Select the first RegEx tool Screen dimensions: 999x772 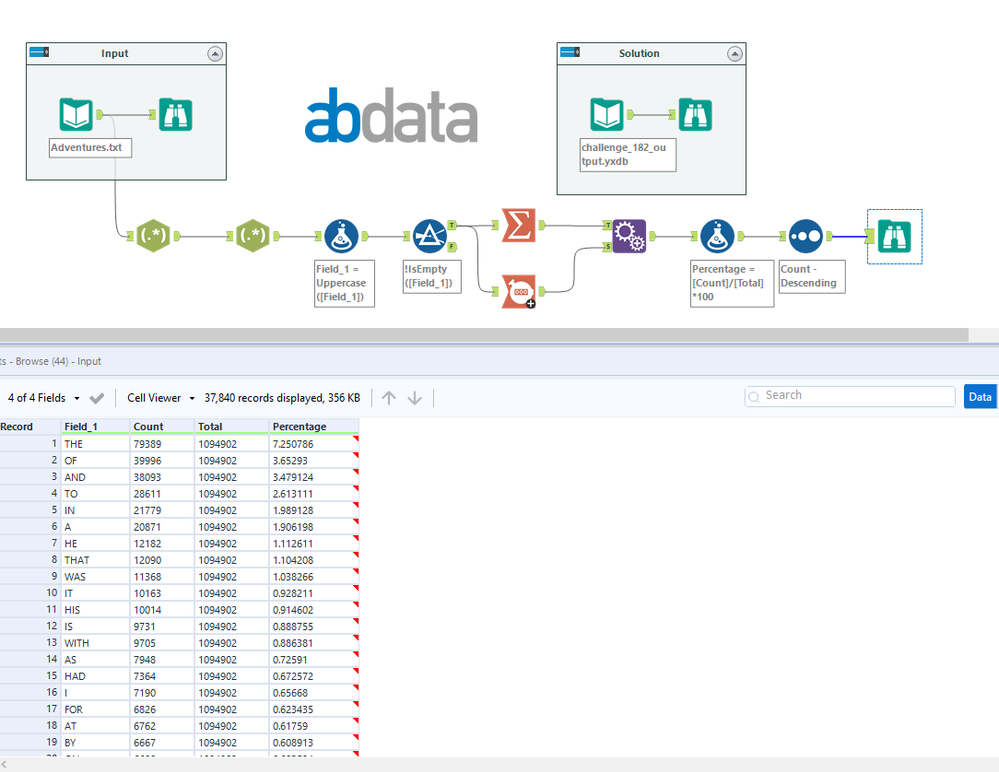click(154, 236)
